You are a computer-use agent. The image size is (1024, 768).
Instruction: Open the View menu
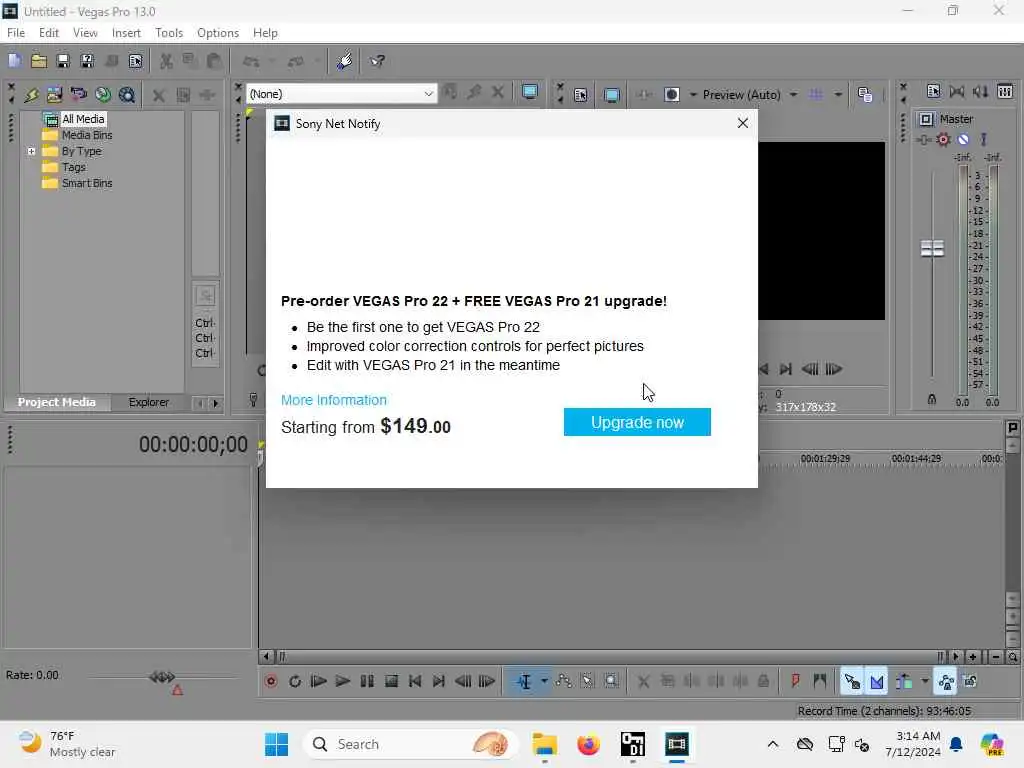85,33
